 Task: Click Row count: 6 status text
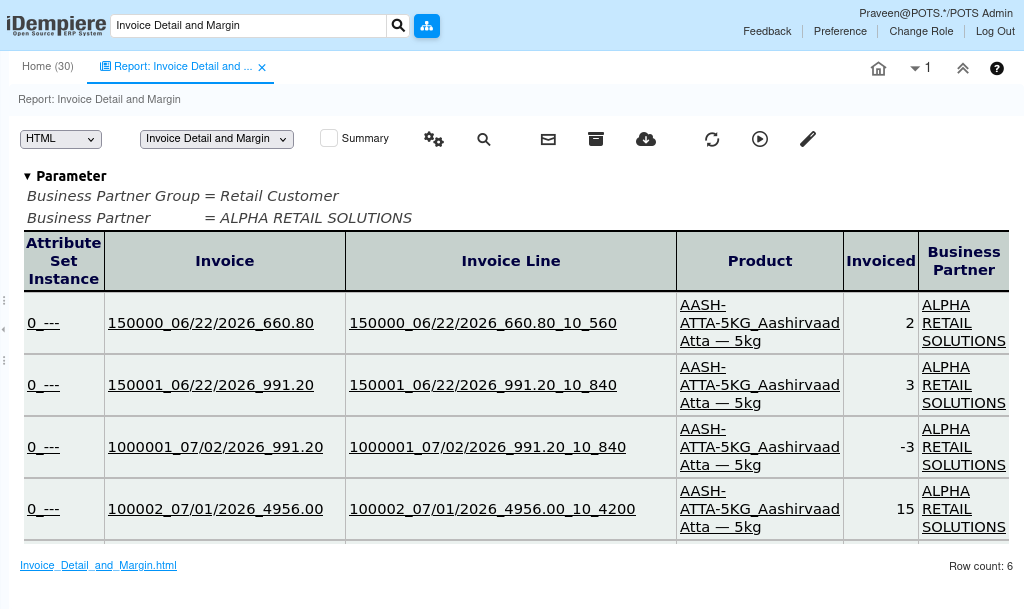[981, 567]
